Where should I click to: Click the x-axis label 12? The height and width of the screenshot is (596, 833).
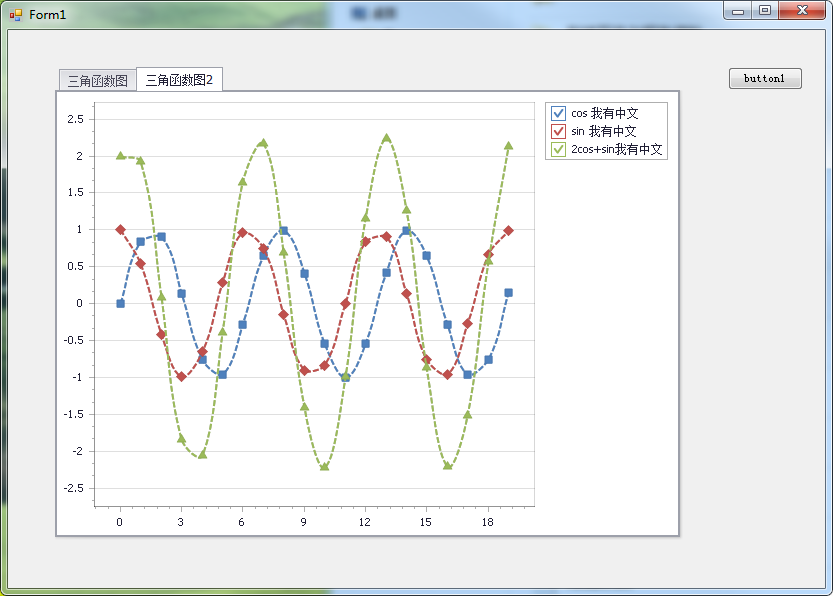[364, 522]
